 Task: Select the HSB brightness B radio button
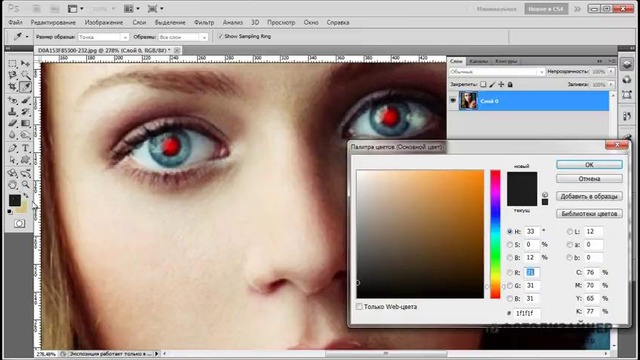click(x=509, y=258)
